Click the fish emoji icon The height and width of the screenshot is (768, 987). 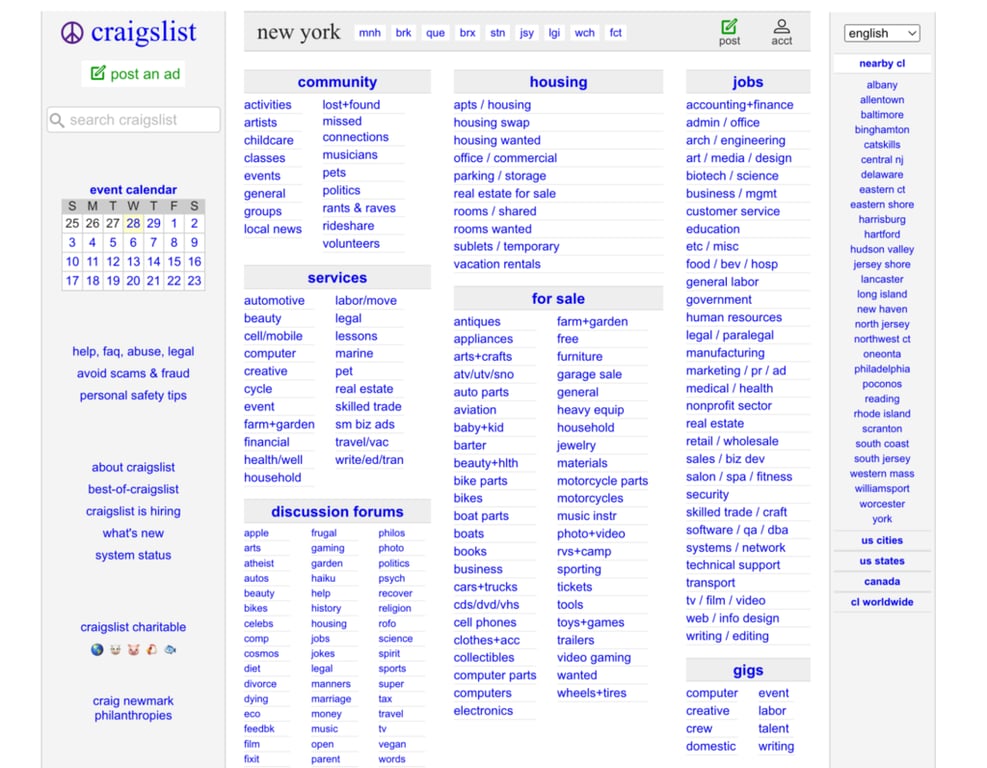(170, 649)
